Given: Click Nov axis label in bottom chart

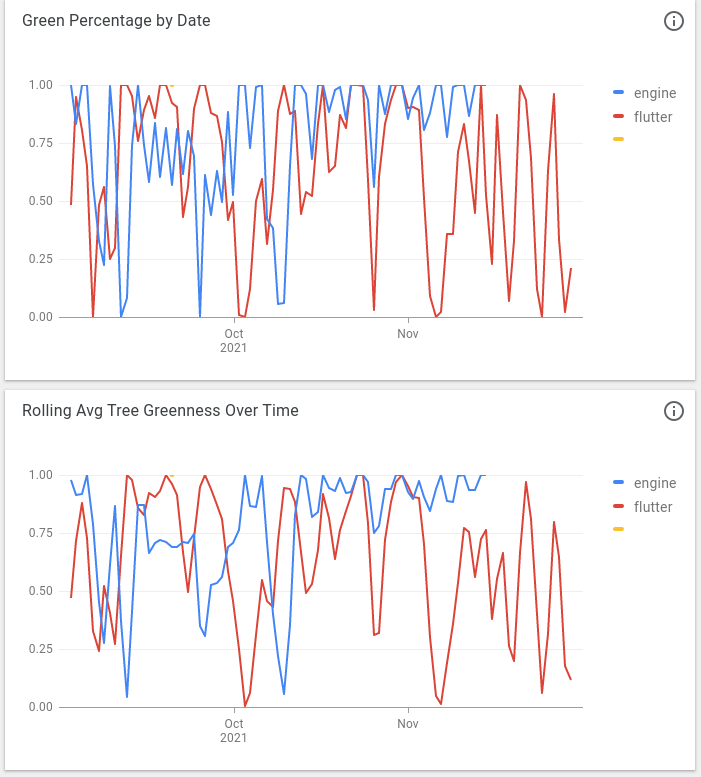Looking at the screenshot, I should tap(408, 724).
